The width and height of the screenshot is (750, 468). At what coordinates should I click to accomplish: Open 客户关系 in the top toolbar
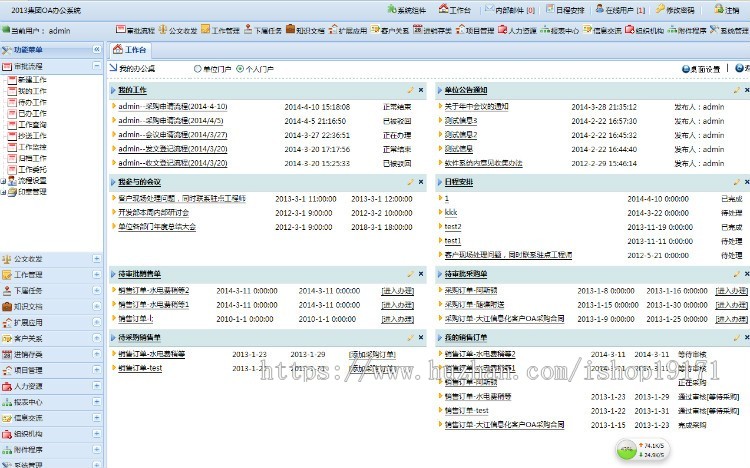pos(390,30)
